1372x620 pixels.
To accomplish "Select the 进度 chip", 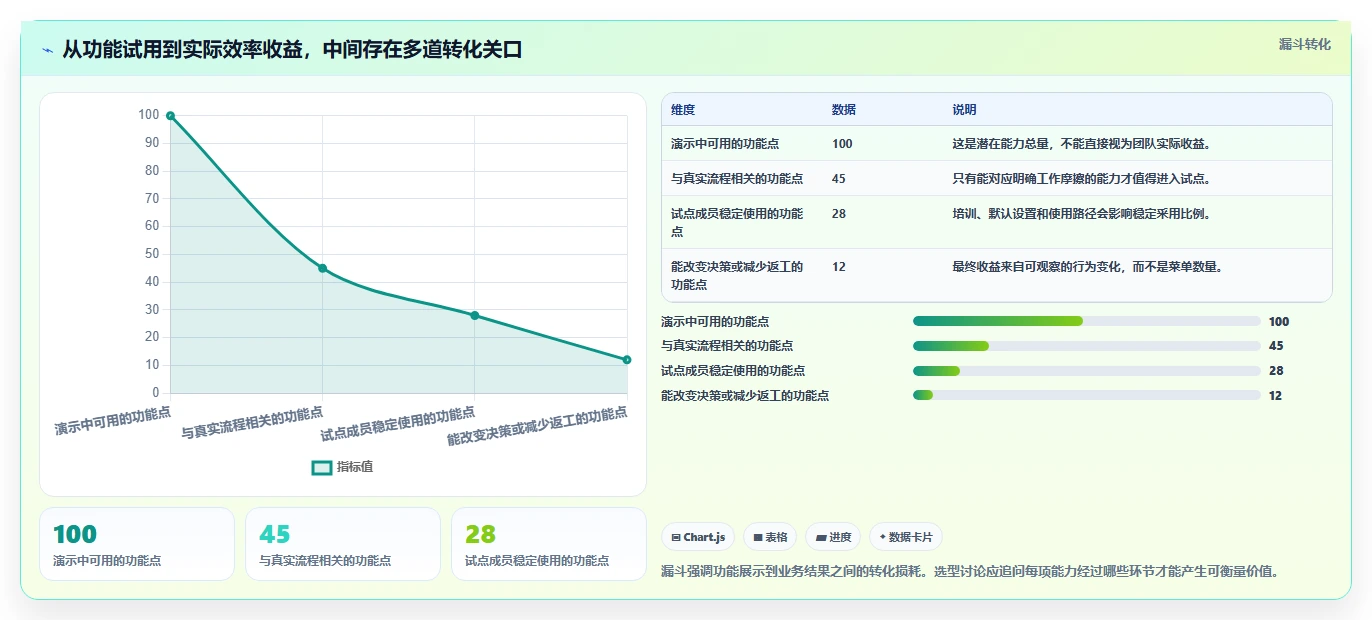I will (833, 537).
